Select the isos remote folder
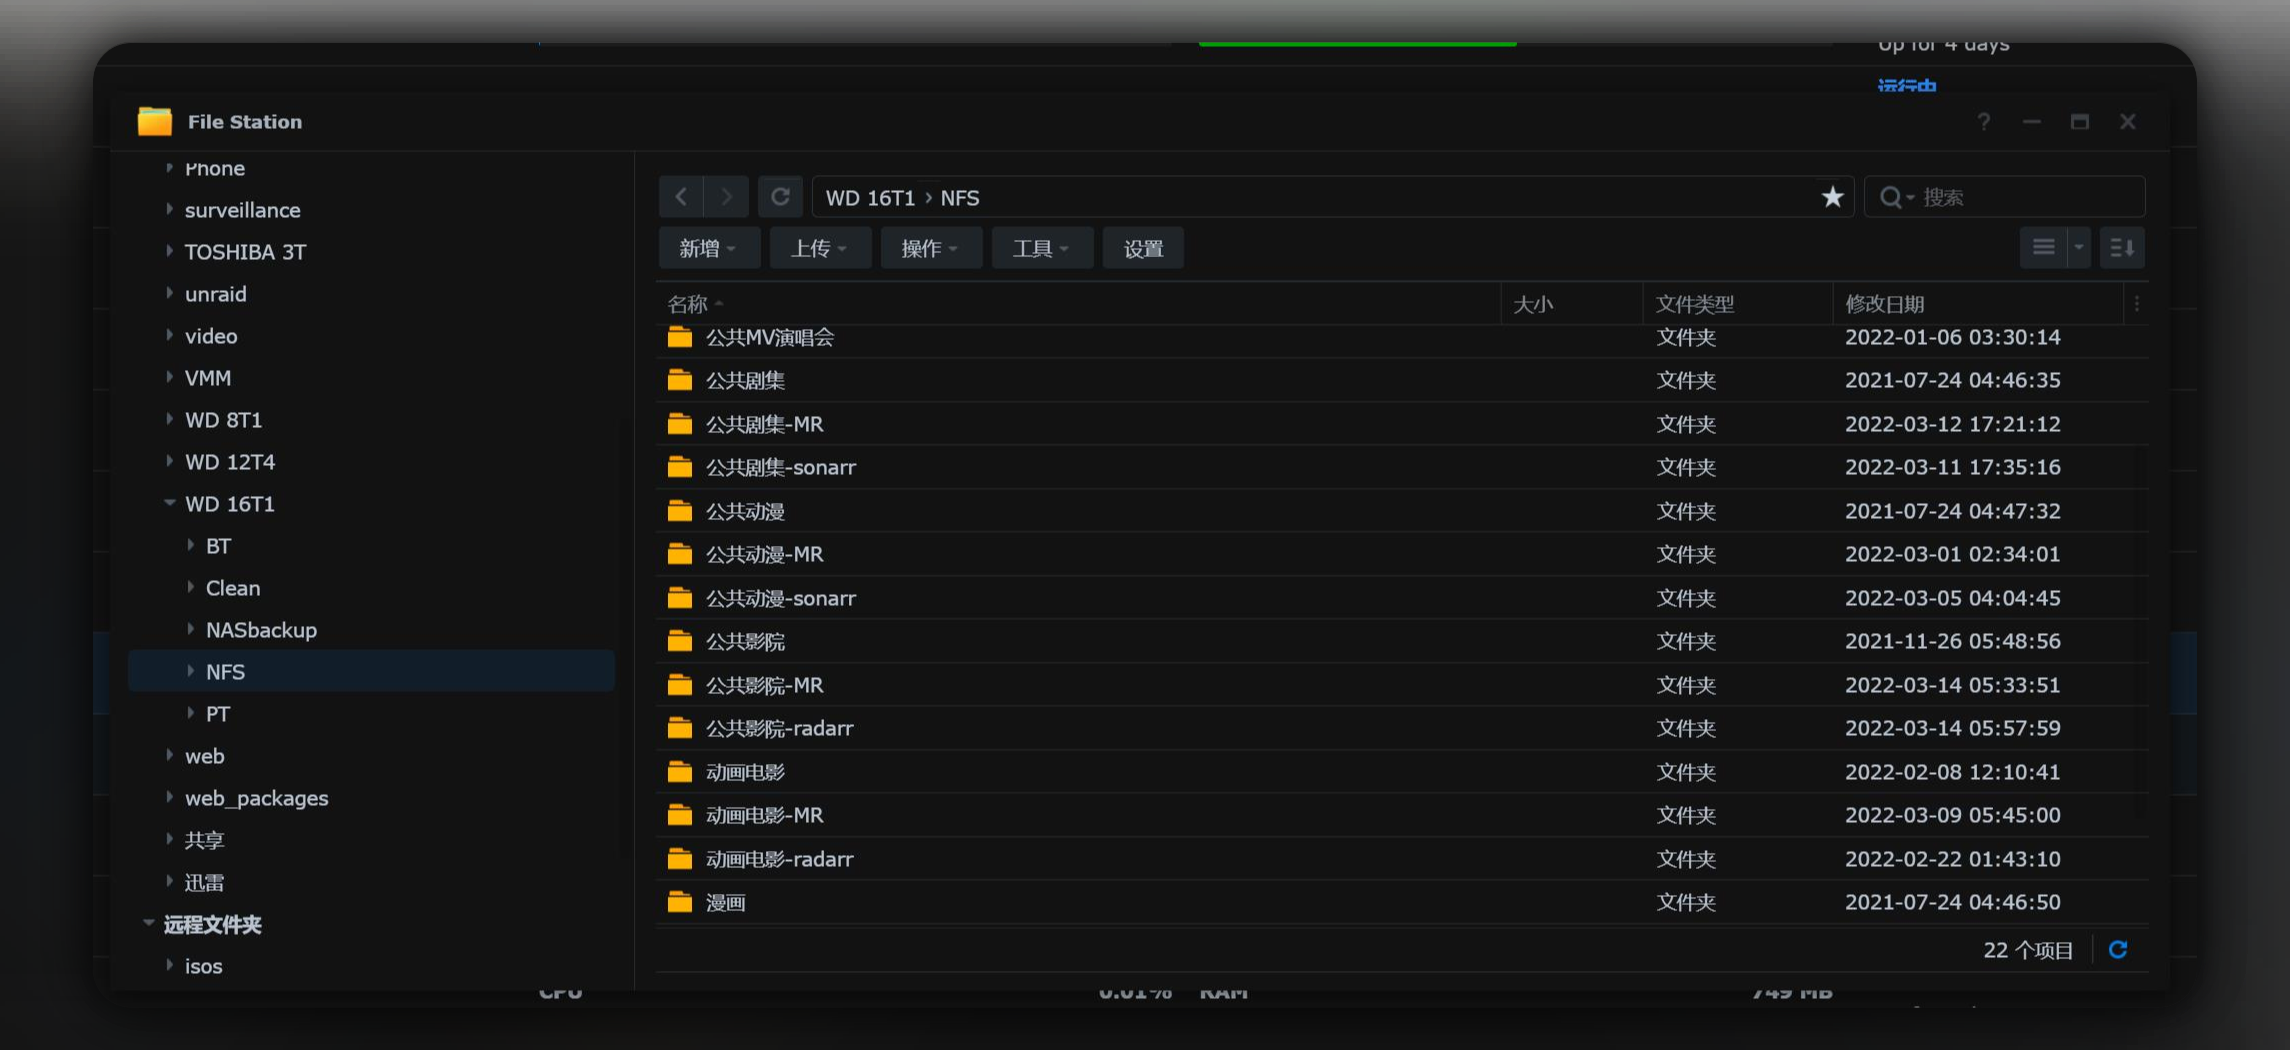Image resolution: width=2290 pixels, height=1050 pixels. (203, 966)
